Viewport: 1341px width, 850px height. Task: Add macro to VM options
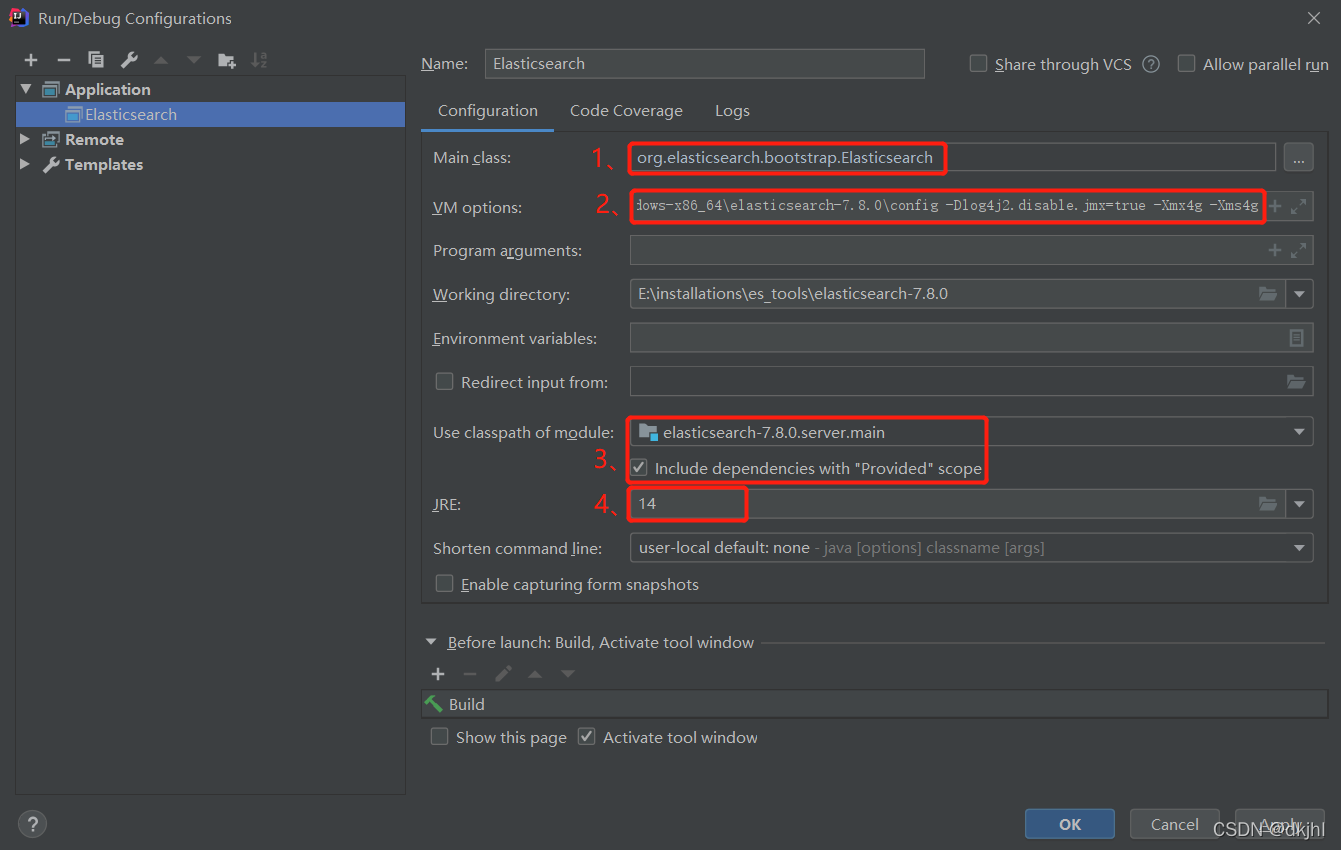[x=1275, y=207]
